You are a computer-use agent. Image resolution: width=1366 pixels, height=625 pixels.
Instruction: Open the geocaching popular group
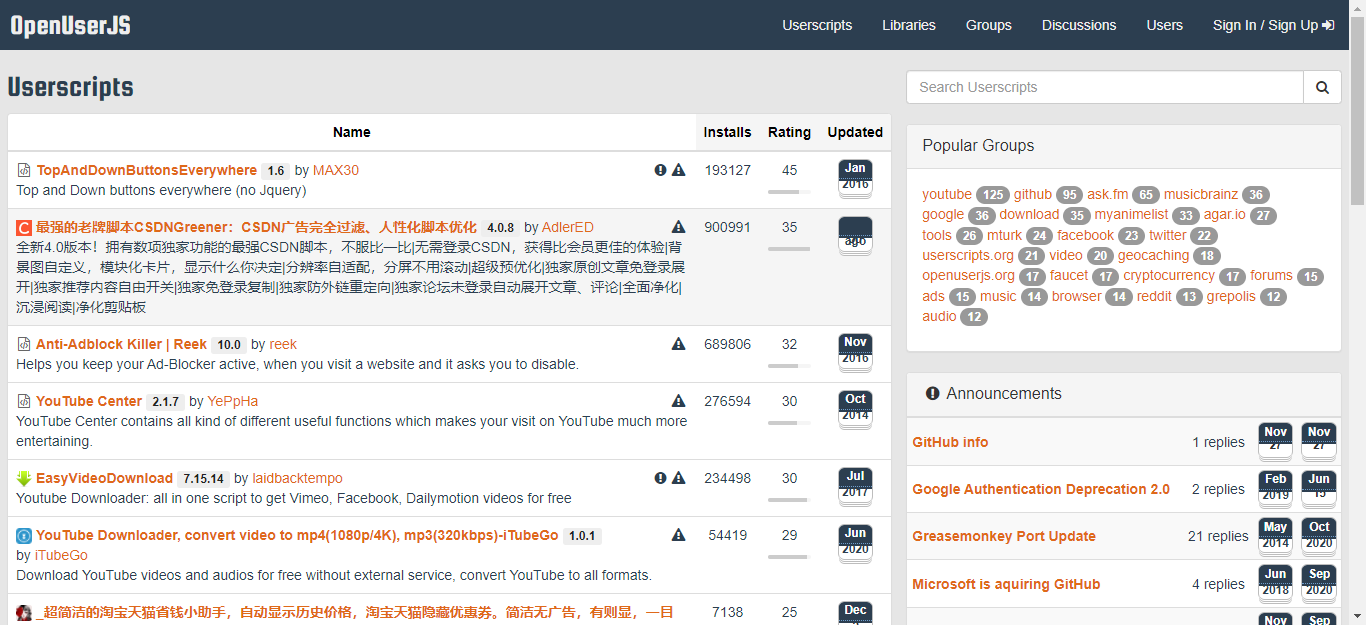tap(1154, 255)
